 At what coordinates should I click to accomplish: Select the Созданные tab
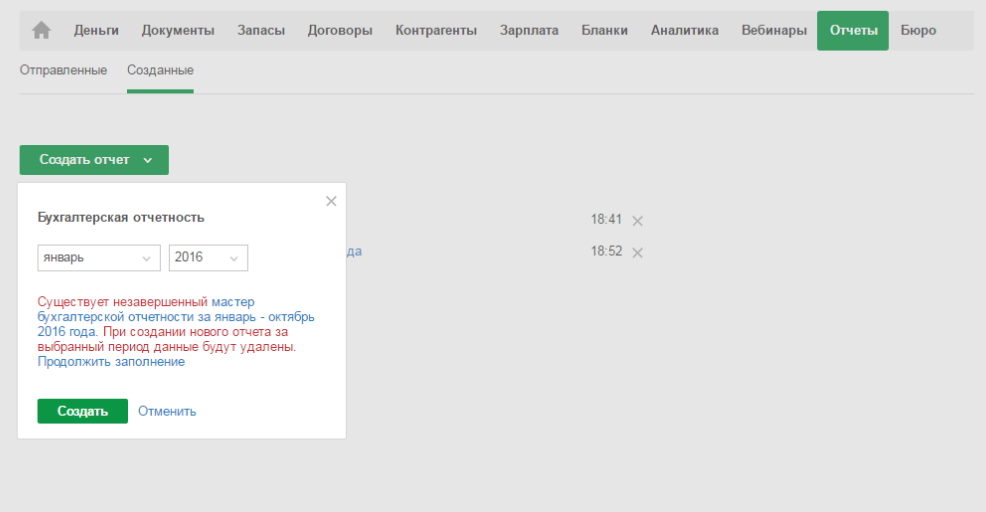(x=160, y=70)
